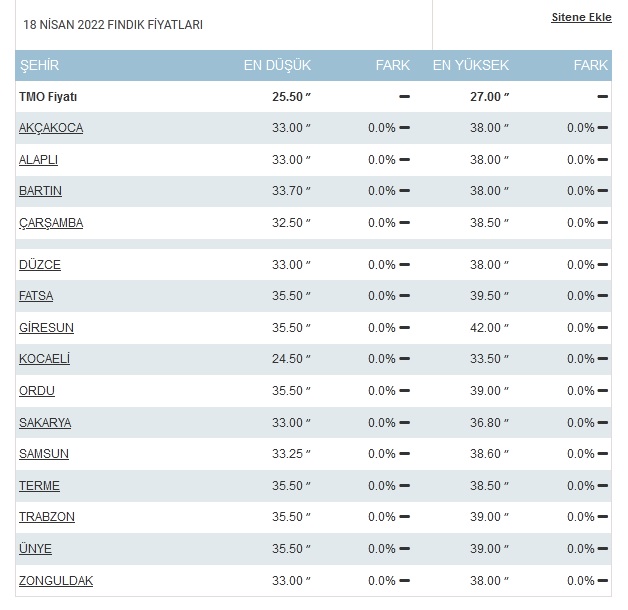
Task: Click the EN YÜKSEK column header
Action: pos(471,65)
